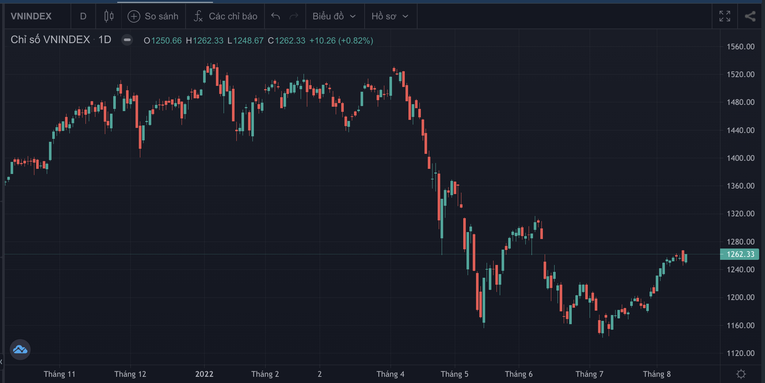Click the Tháng 2 time axis label
This screenshot has height=383, width=765.
(x=265, y=374)
